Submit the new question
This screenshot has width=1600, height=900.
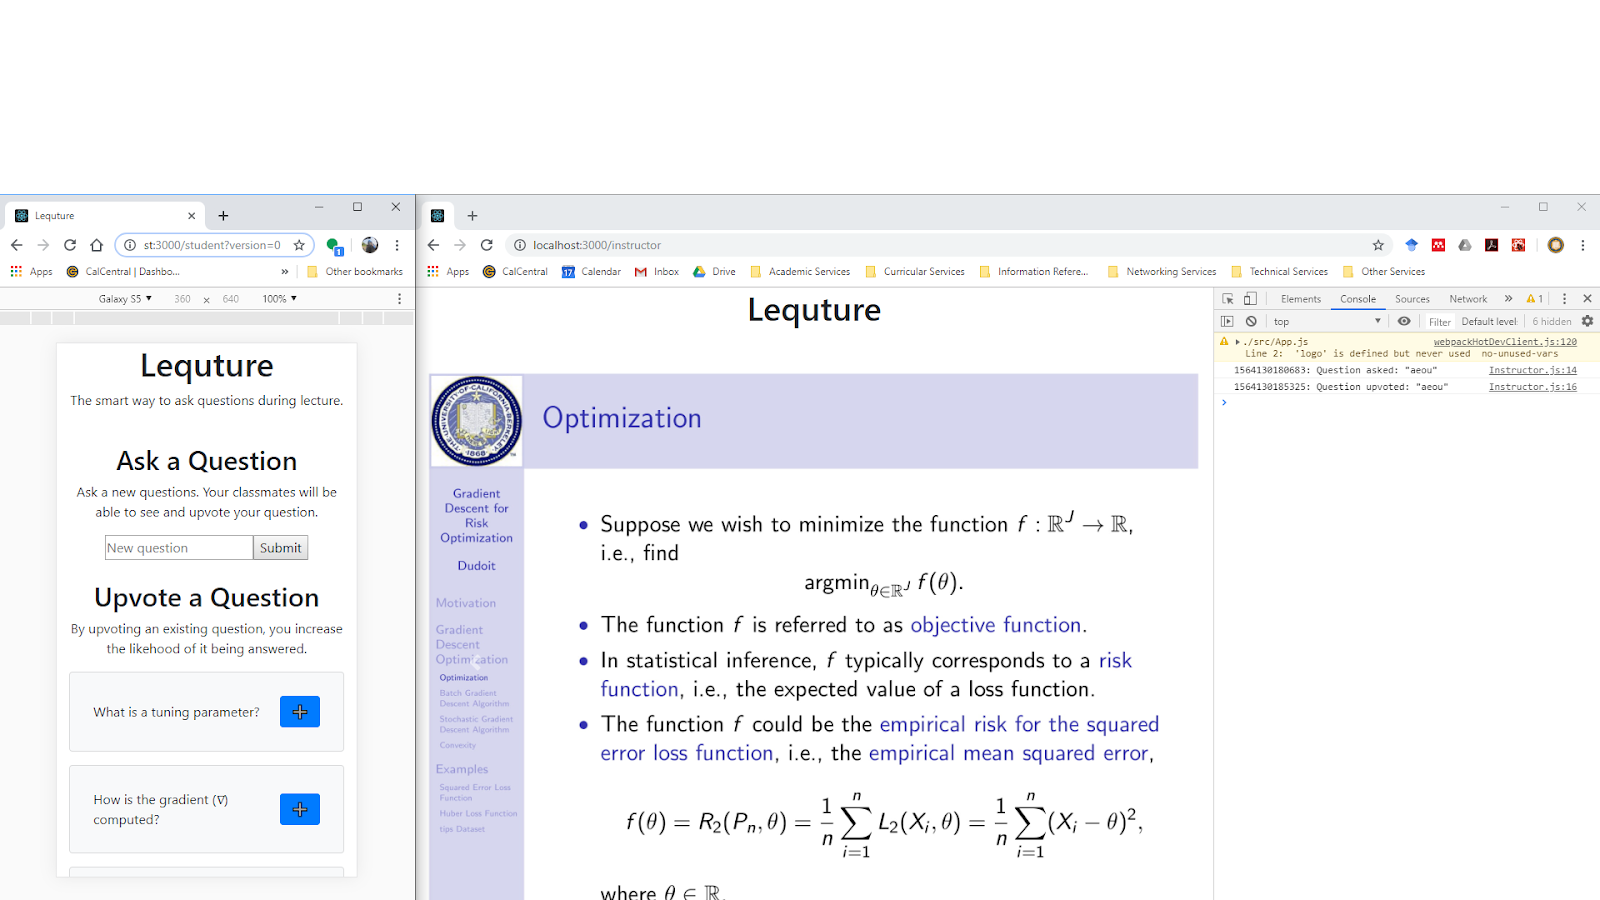pyautogui.click(x=280, y=548)
